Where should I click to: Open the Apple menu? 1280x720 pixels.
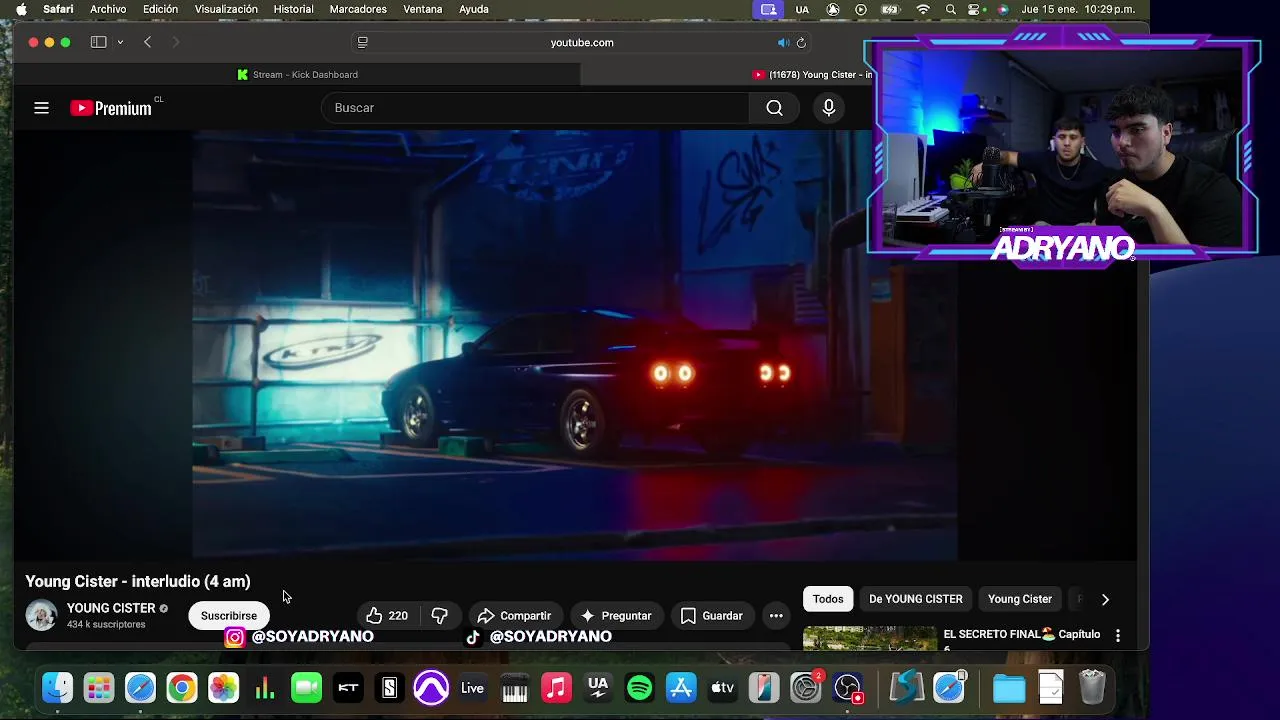(x=21, y=9)
